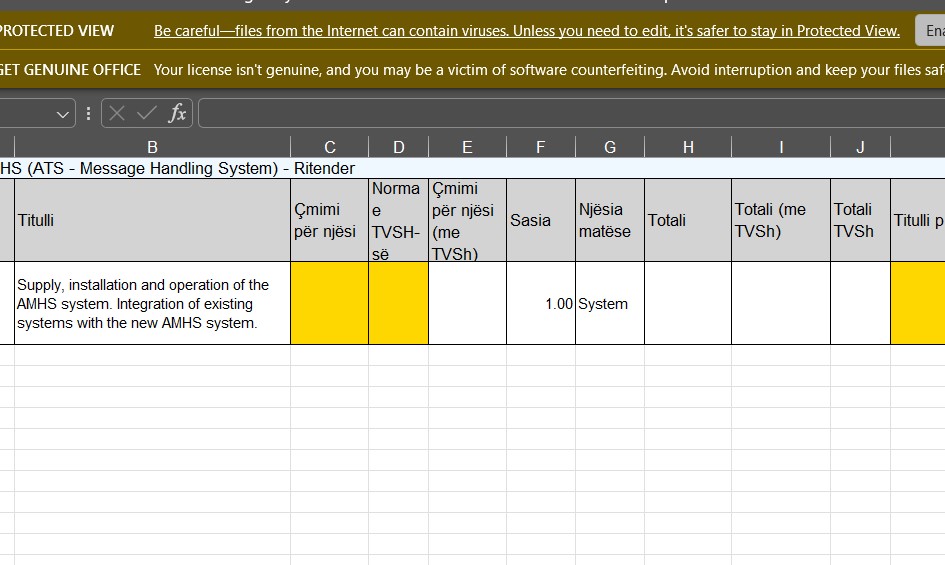Select the AMHS system description cell
Viewport: 945px width, 565px height.
[x=152, y=304]
